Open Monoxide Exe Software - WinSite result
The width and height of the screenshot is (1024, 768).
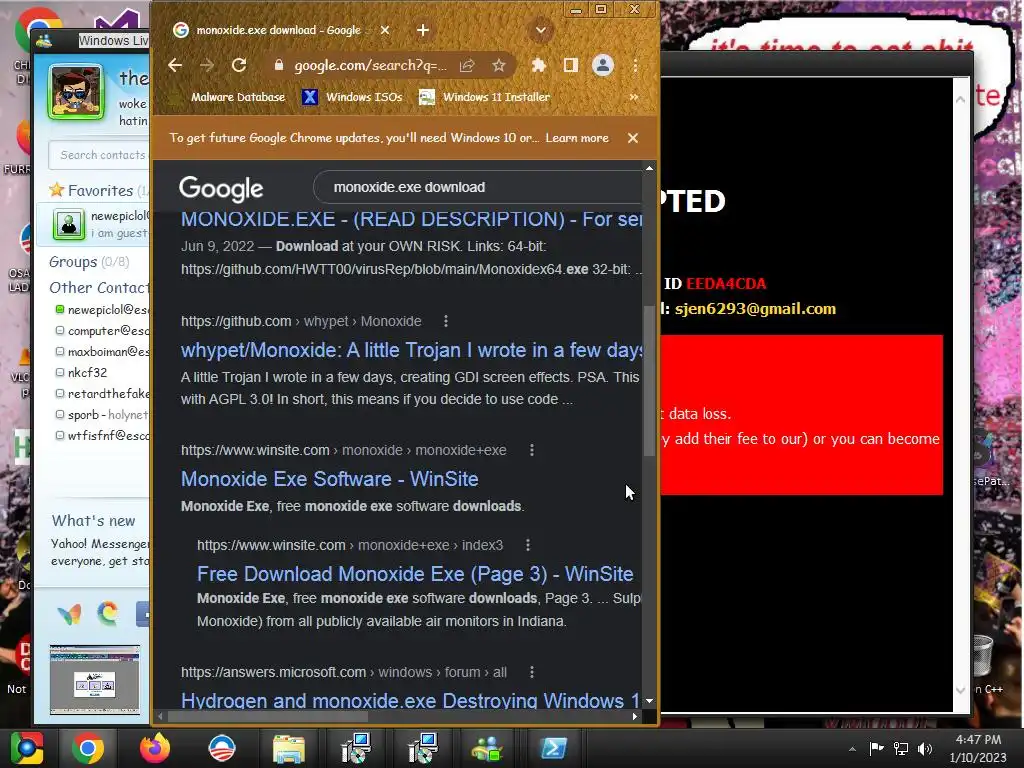(x=330, y=479)
